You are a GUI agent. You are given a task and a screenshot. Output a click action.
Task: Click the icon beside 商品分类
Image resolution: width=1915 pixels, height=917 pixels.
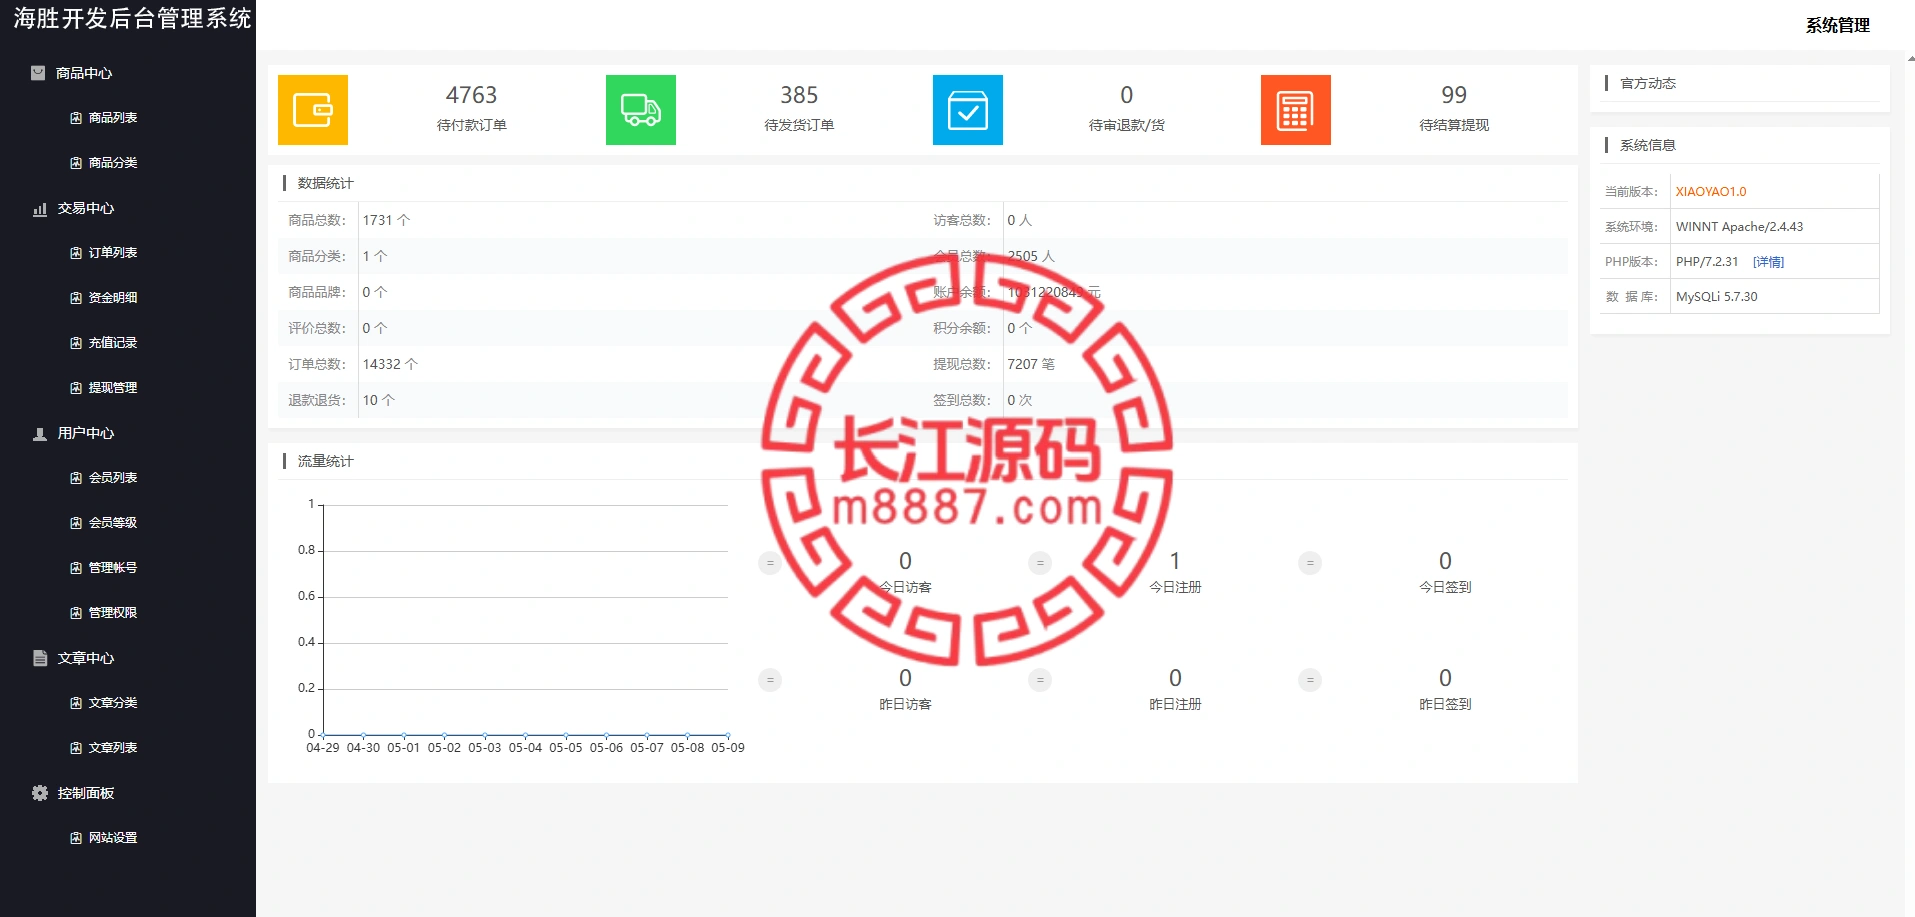76,163
